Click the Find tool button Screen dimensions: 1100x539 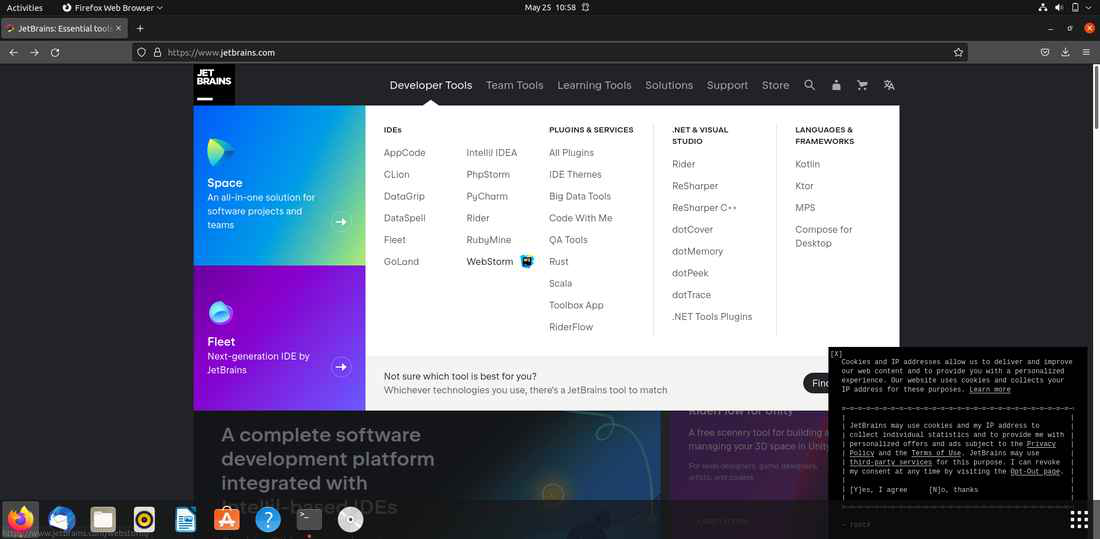coord(817,383)
